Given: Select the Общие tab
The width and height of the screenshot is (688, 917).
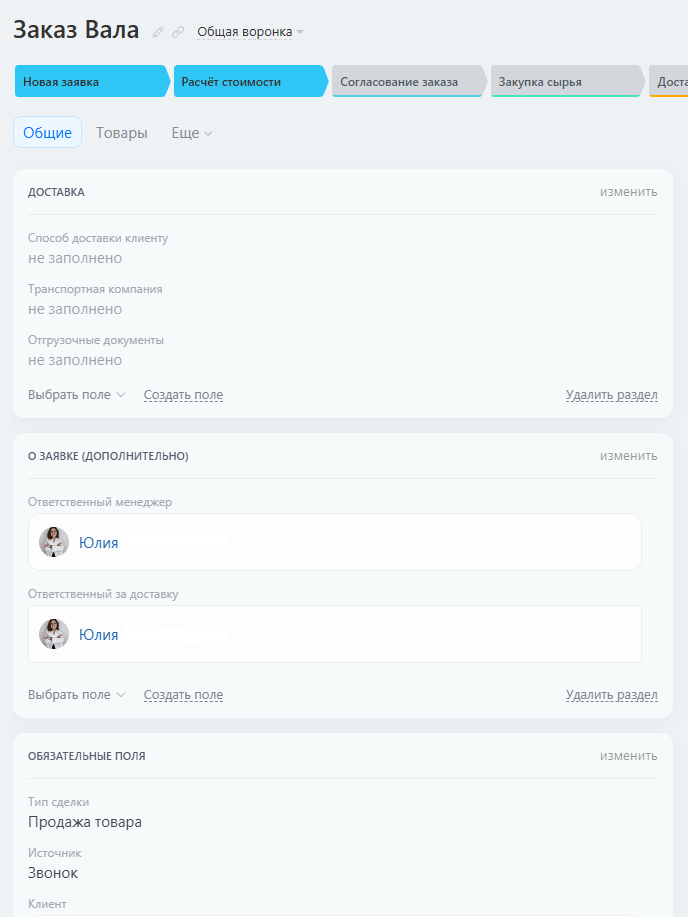Looking at the screenshot, I should 47,133.
